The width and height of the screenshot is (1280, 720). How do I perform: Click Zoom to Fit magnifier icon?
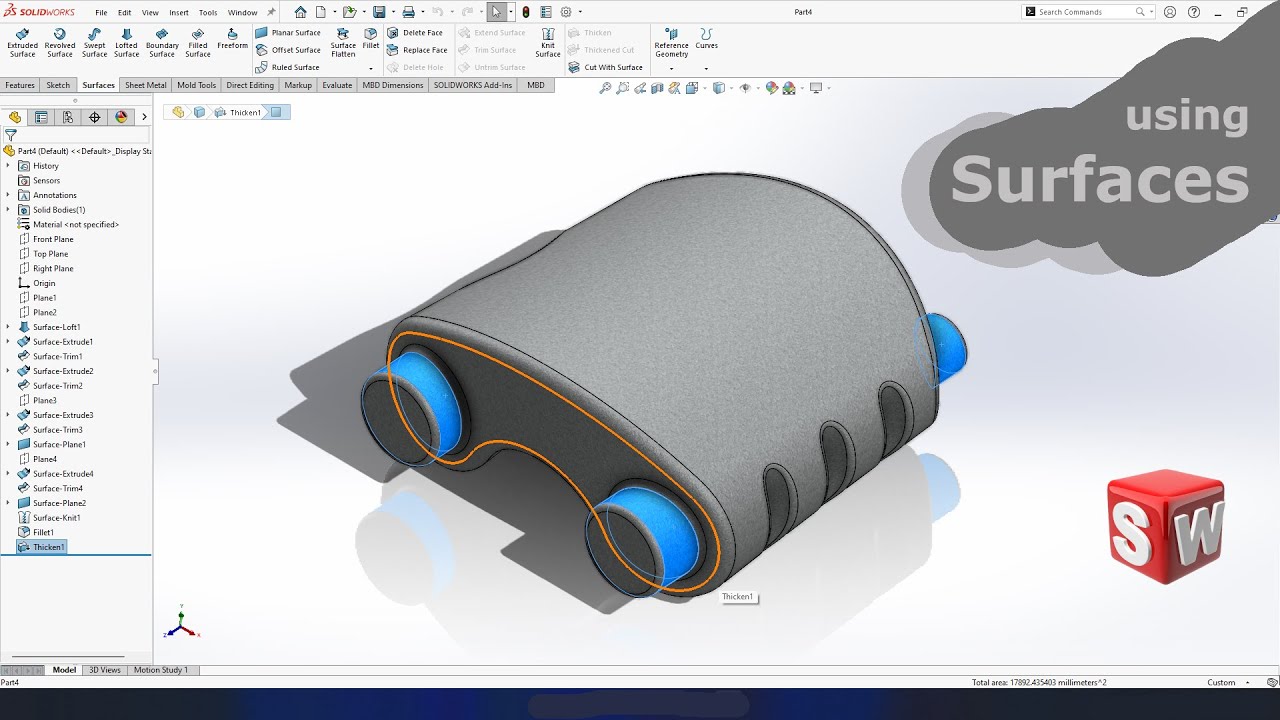605,88
